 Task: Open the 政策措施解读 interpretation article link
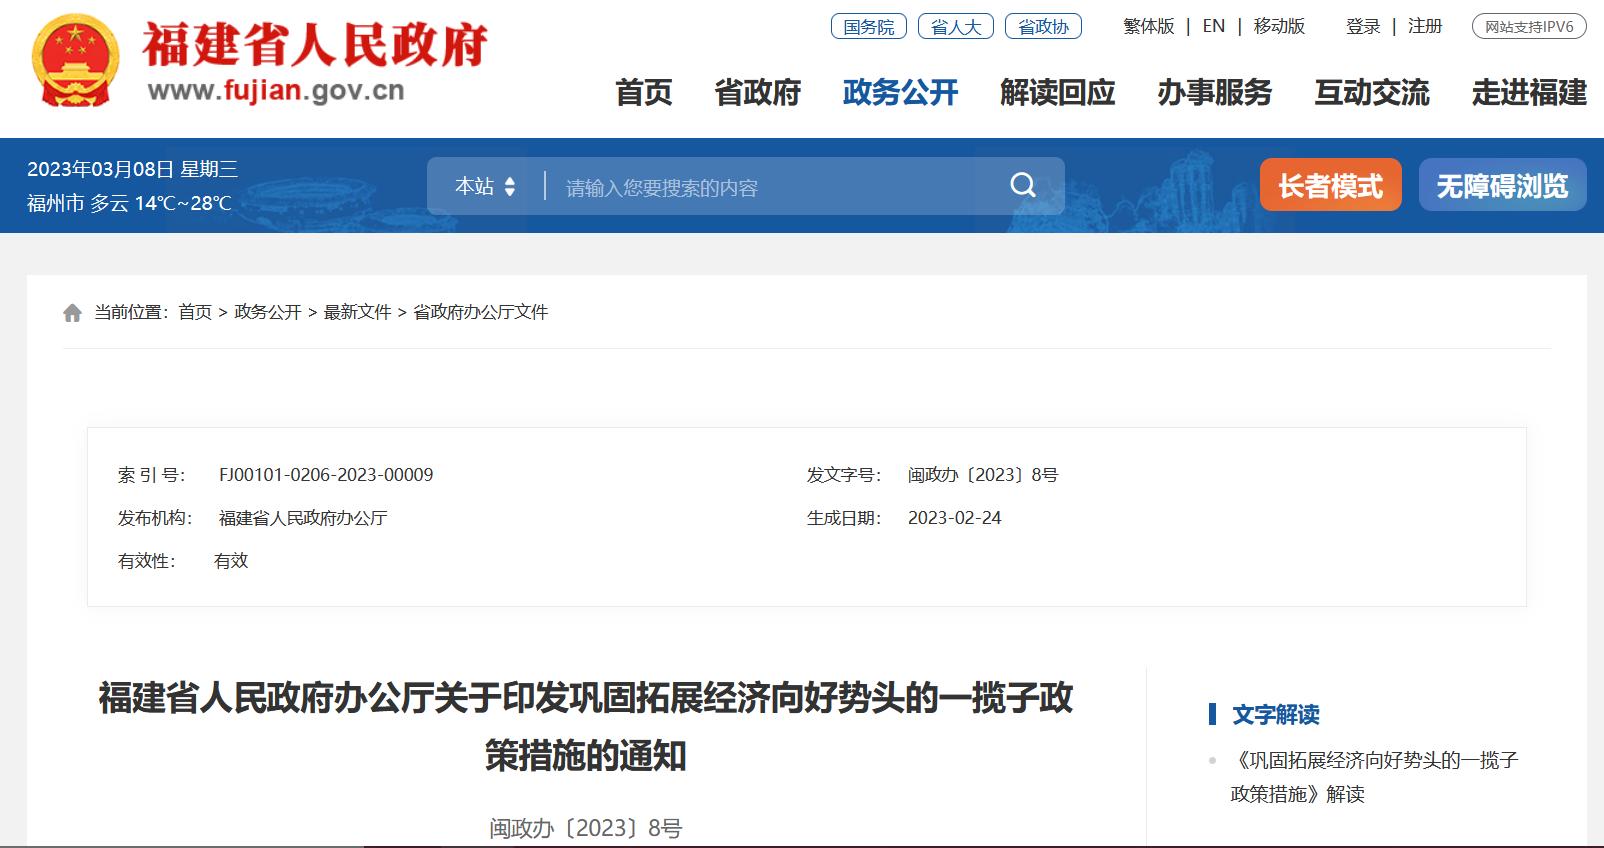1374,777
